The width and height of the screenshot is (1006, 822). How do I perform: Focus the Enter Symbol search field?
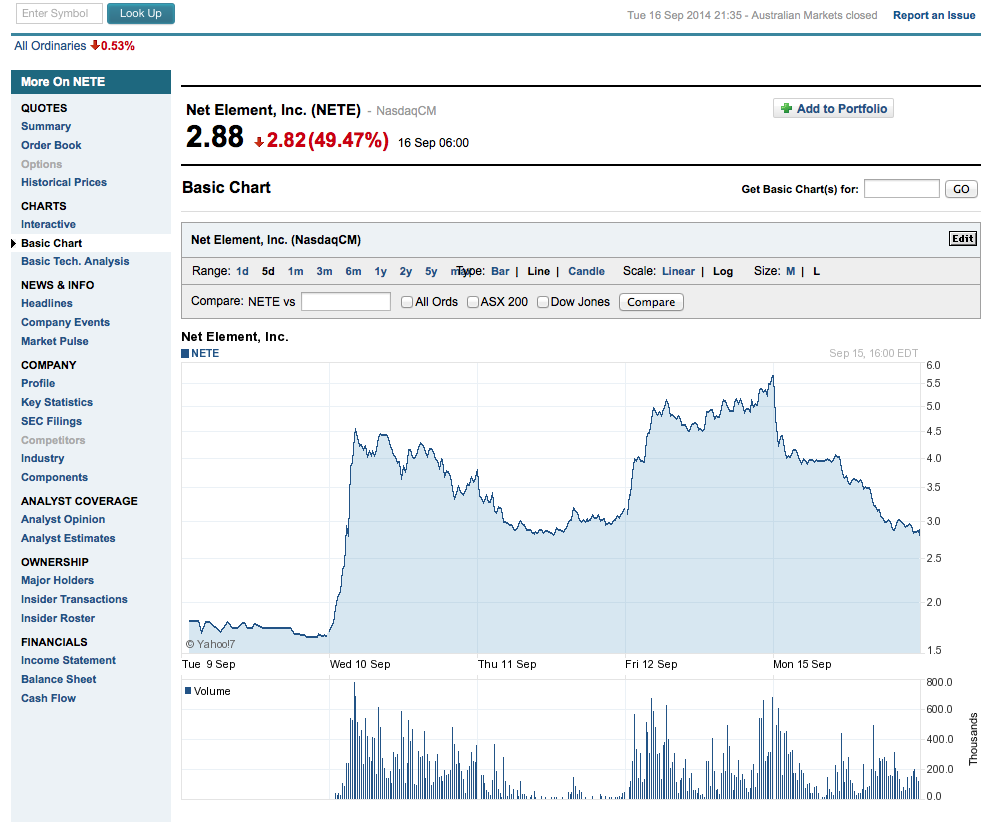tap(59, 14)
